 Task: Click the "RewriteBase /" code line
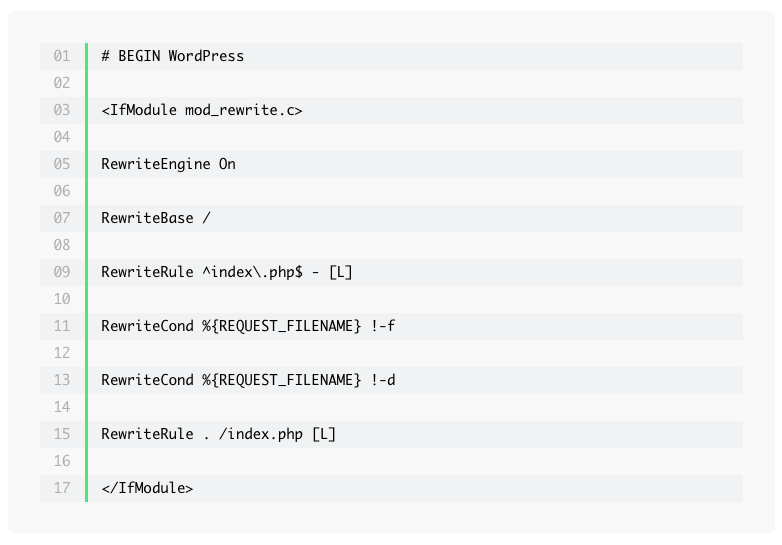pos(156,218)
